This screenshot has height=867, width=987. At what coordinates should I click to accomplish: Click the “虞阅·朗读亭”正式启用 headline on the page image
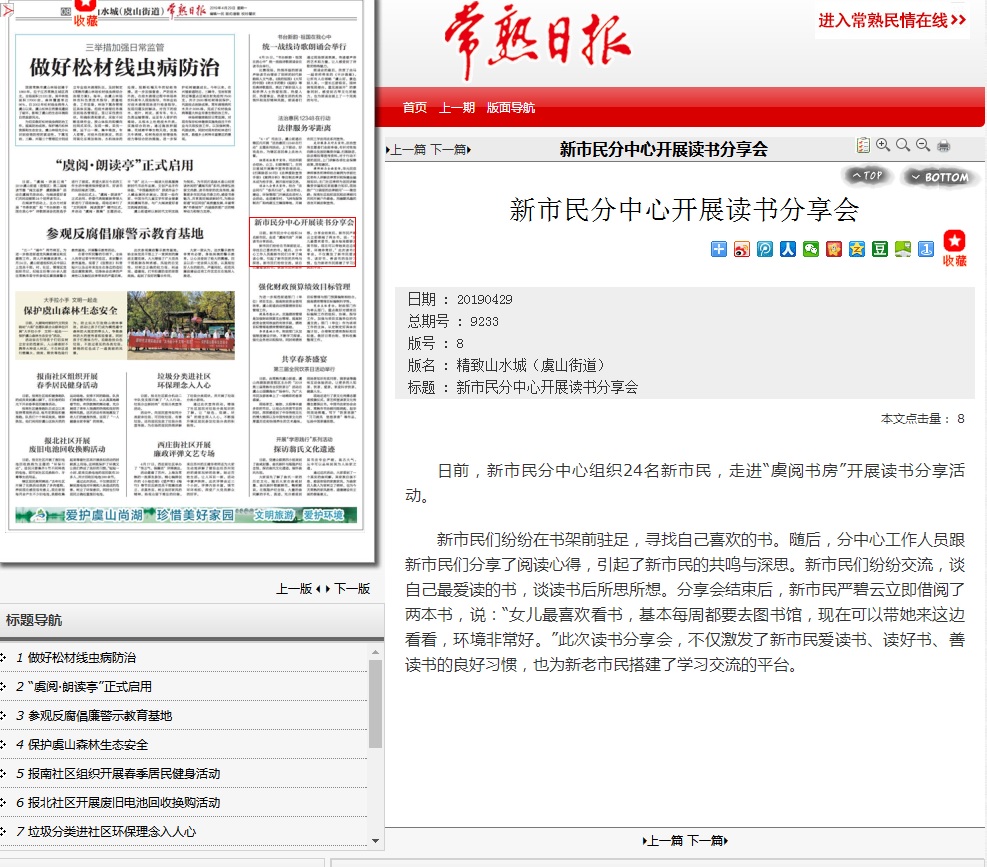(x=125, y=165)
